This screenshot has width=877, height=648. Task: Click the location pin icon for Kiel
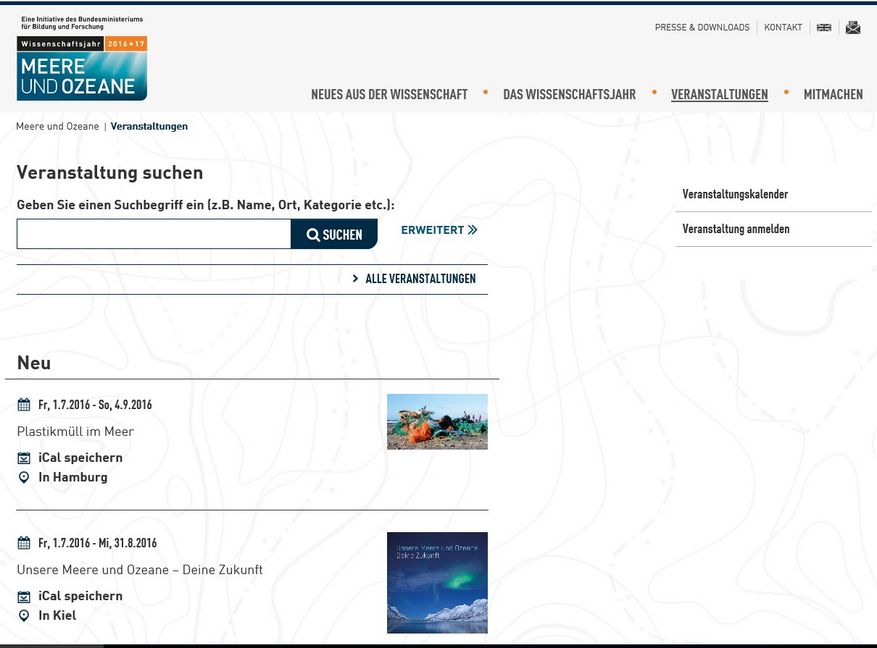click(24, 616)
